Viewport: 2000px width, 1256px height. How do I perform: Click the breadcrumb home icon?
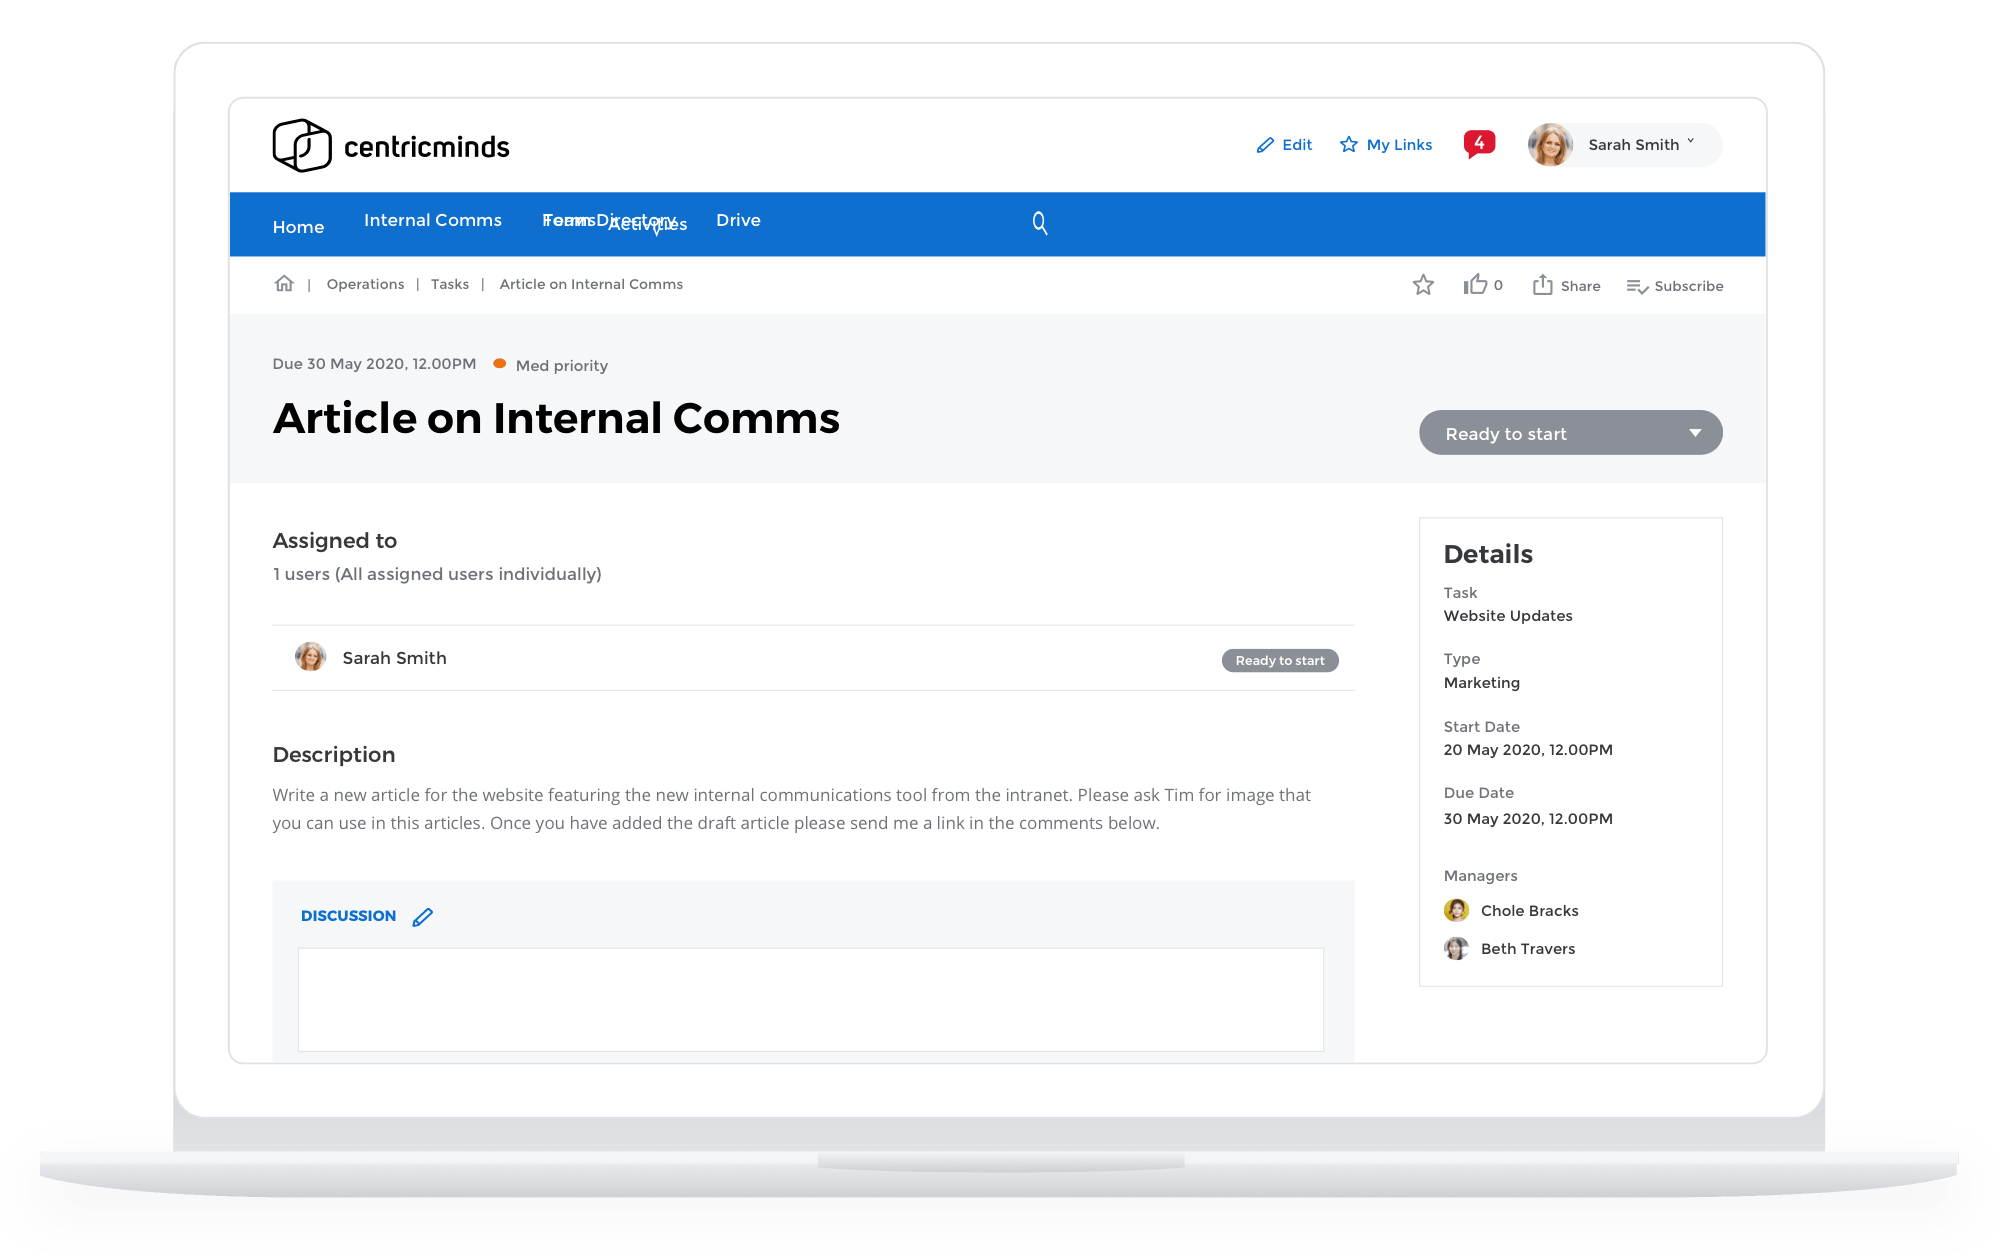284,284
